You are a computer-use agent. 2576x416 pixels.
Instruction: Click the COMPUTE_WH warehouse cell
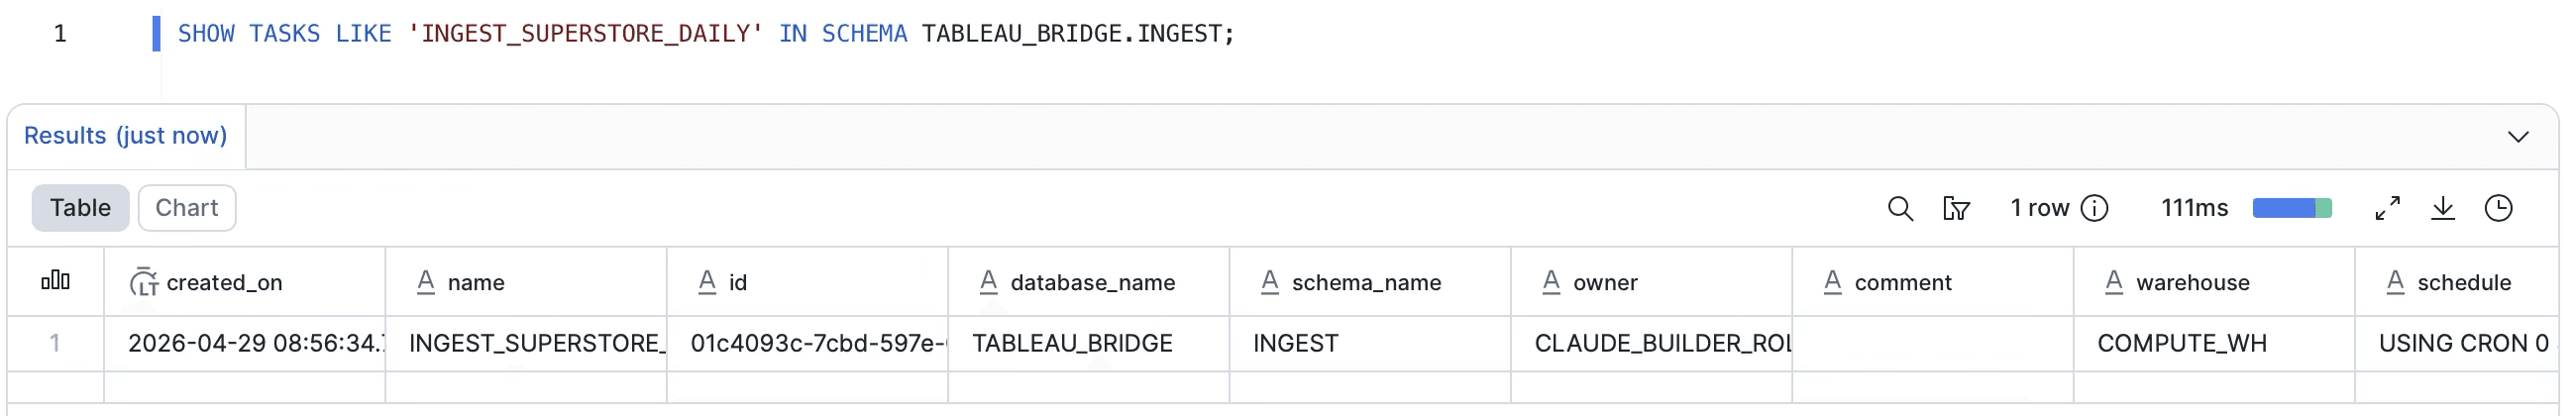(x=2181, y=344)
